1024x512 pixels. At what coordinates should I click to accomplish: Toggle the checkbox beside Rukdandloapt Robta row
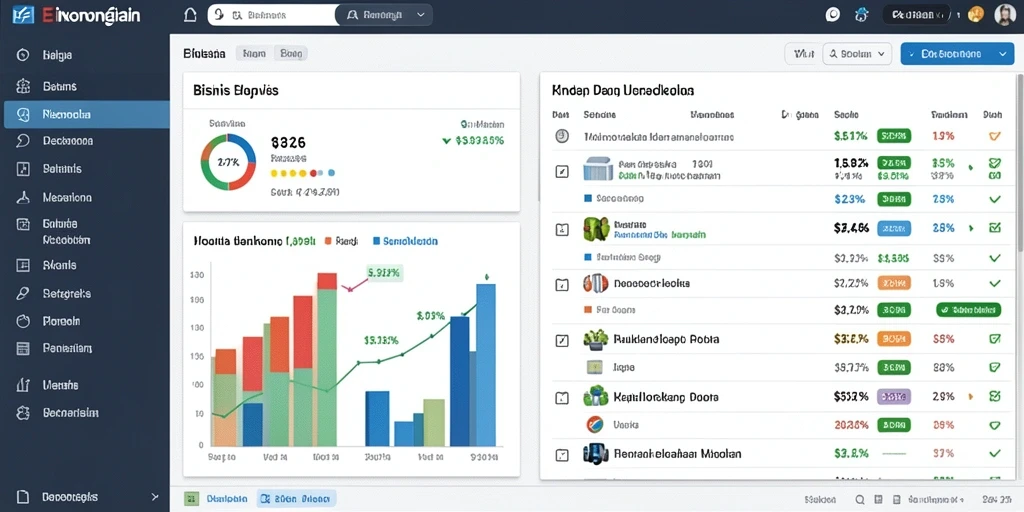point(562,340)
